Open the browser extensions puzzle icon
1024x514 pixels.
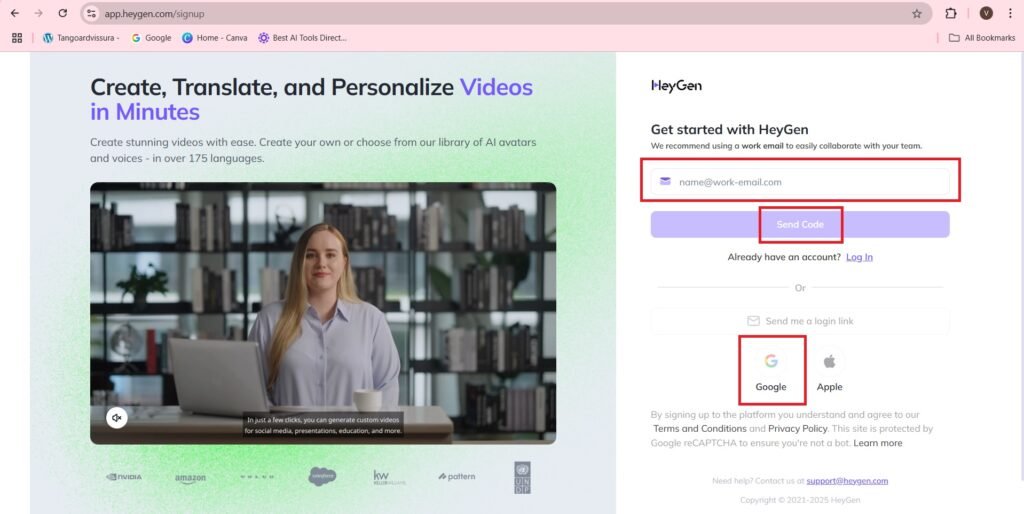[951, 13]
